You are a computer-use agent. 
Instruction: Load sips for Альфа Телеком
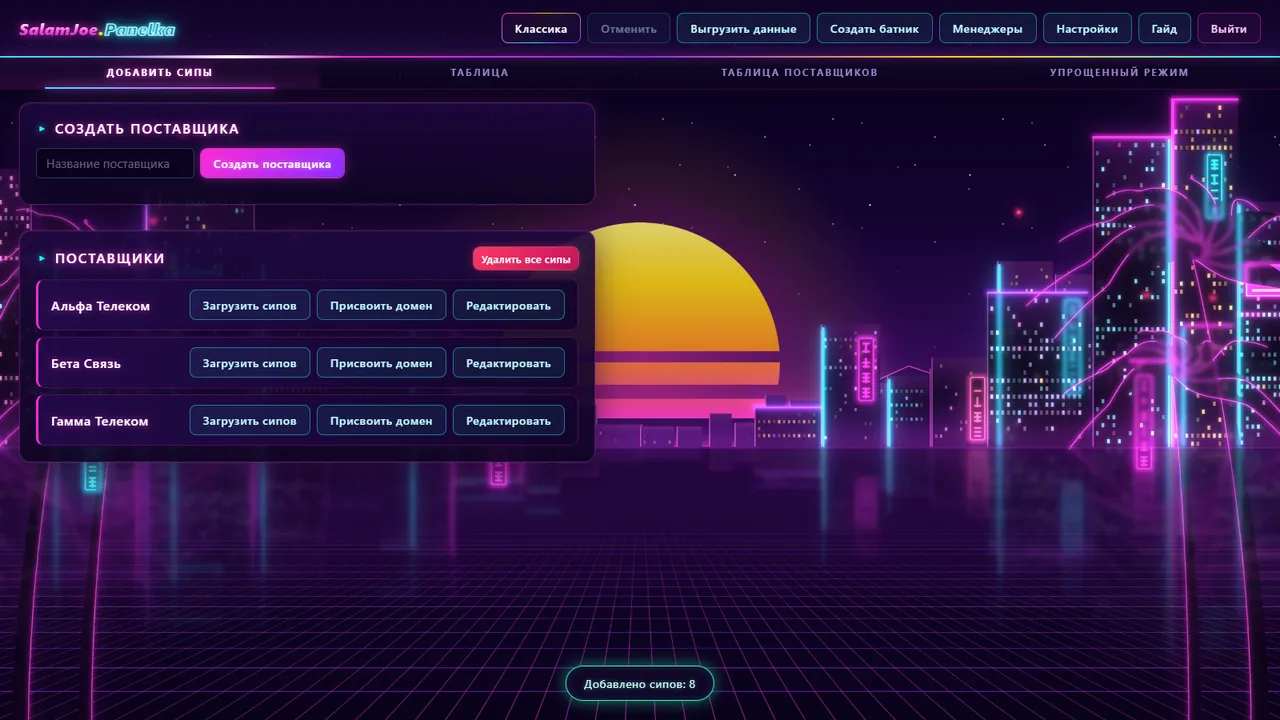pyautogui.click(x=250, y=305)
